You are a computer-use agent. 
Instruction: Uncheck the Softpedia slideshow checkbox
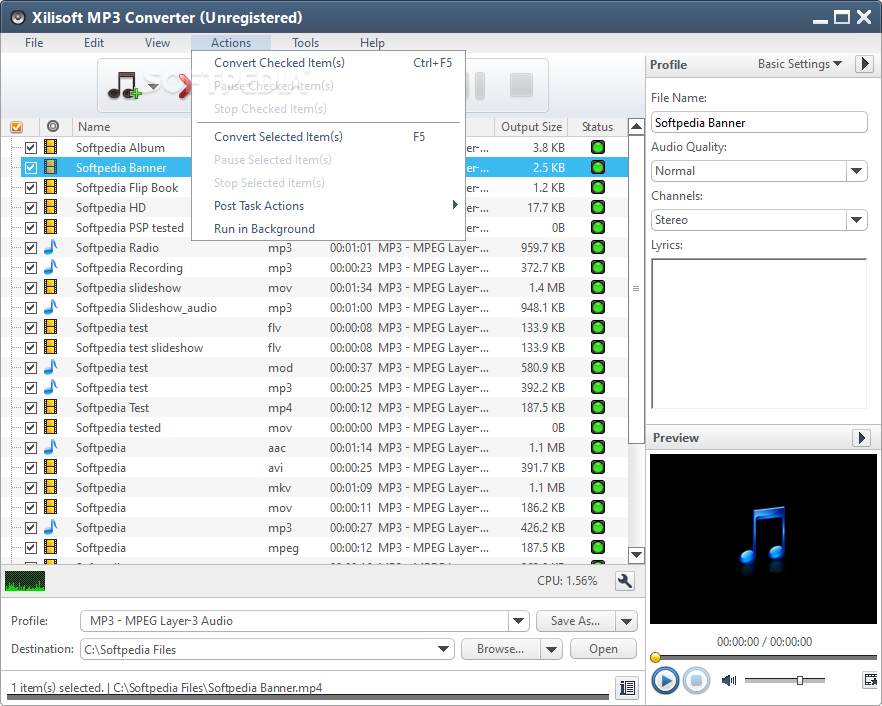click(x=31, y=288)
